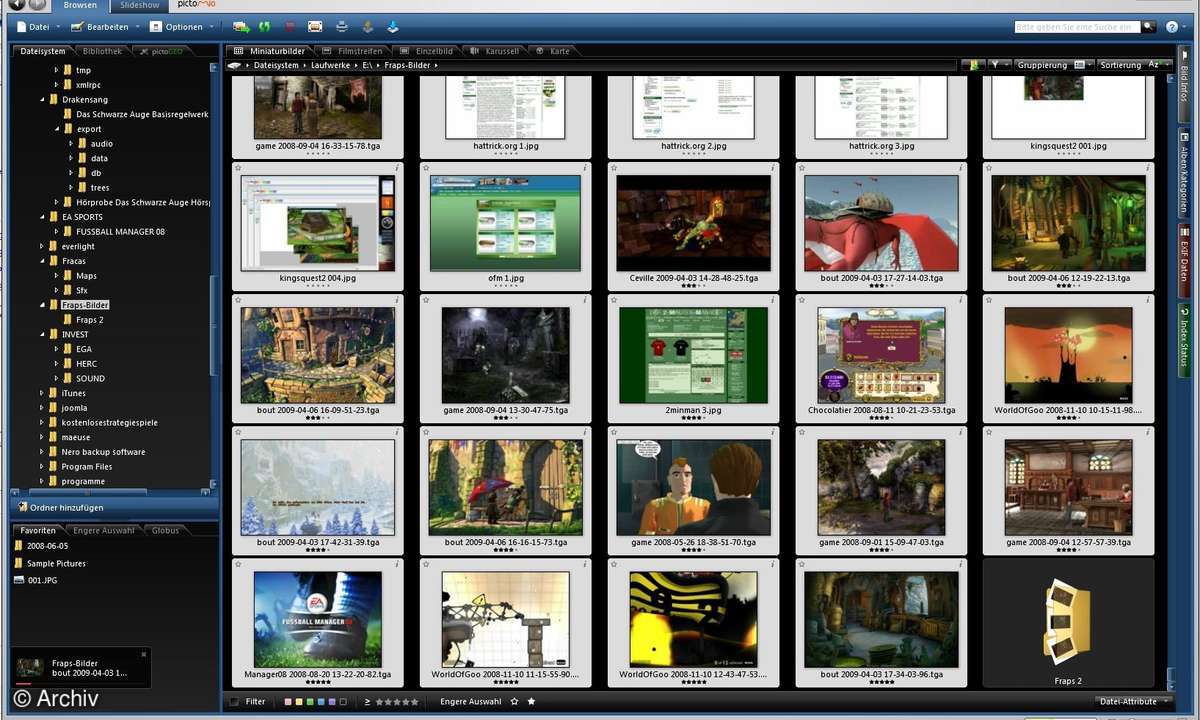Star-mark Ceville 2009-04-03 thumbnail

(615, 168)
